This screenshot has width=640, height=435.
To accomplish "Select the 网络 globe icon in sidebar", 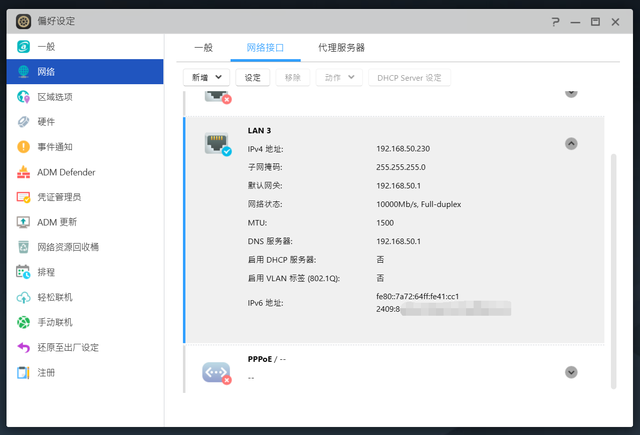I will [24, 72].
